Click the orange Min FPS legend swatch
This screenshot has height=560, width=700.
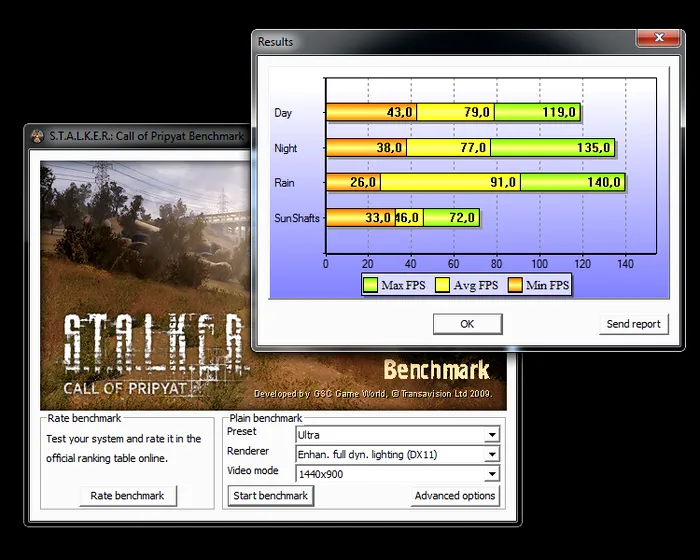515,285
